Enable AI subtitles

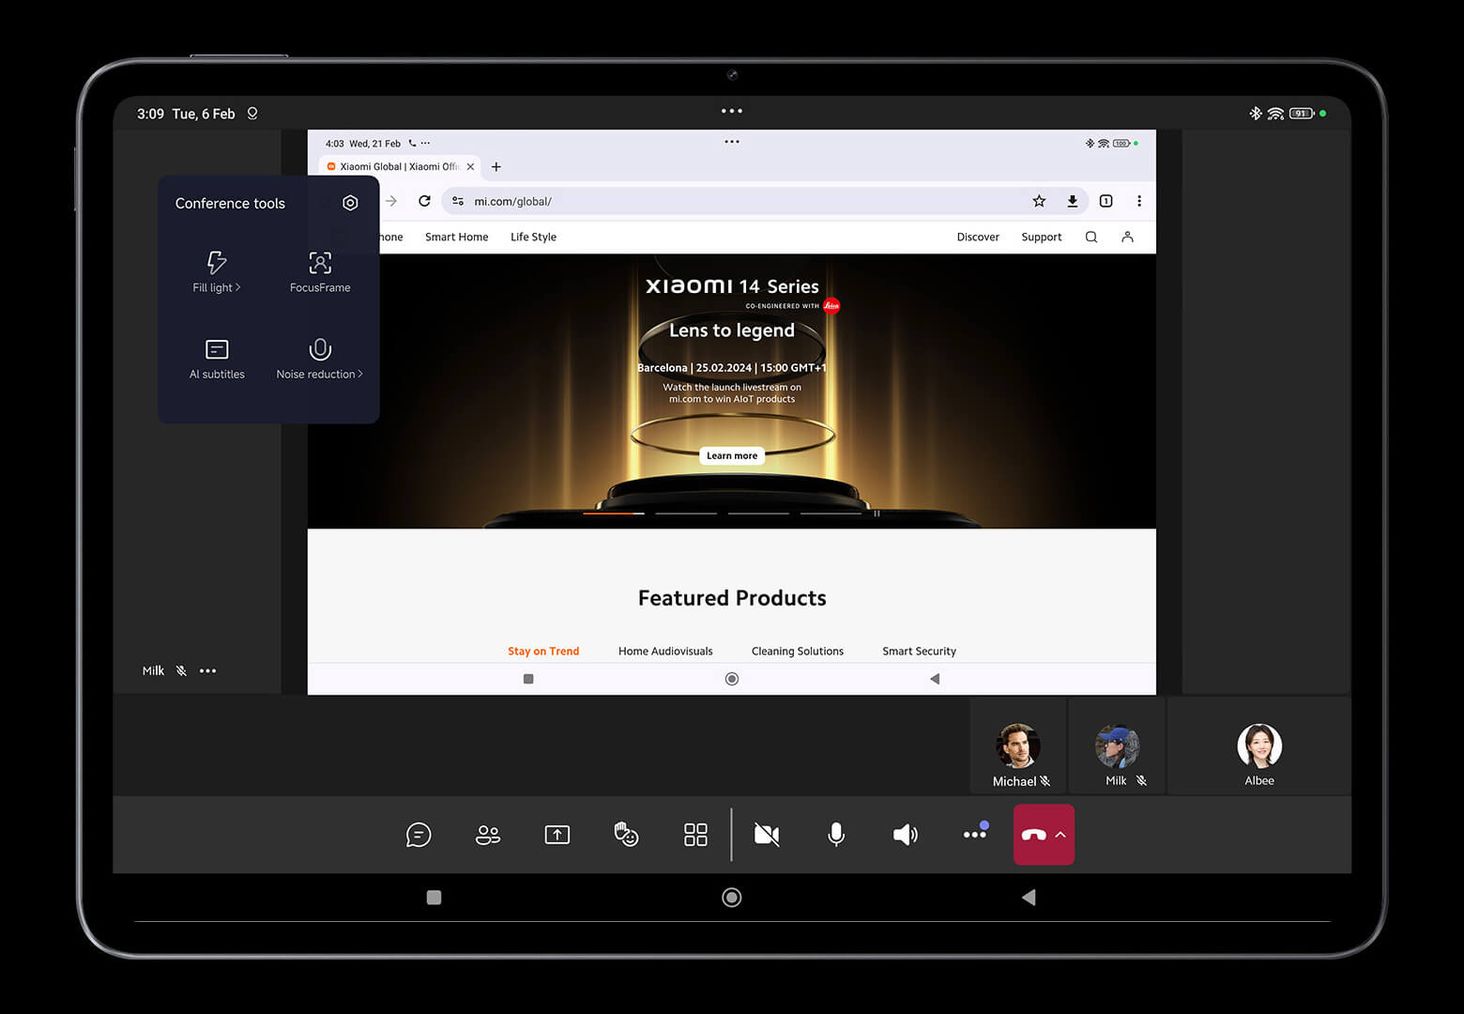pyautogui.click(x=217, y=358)
